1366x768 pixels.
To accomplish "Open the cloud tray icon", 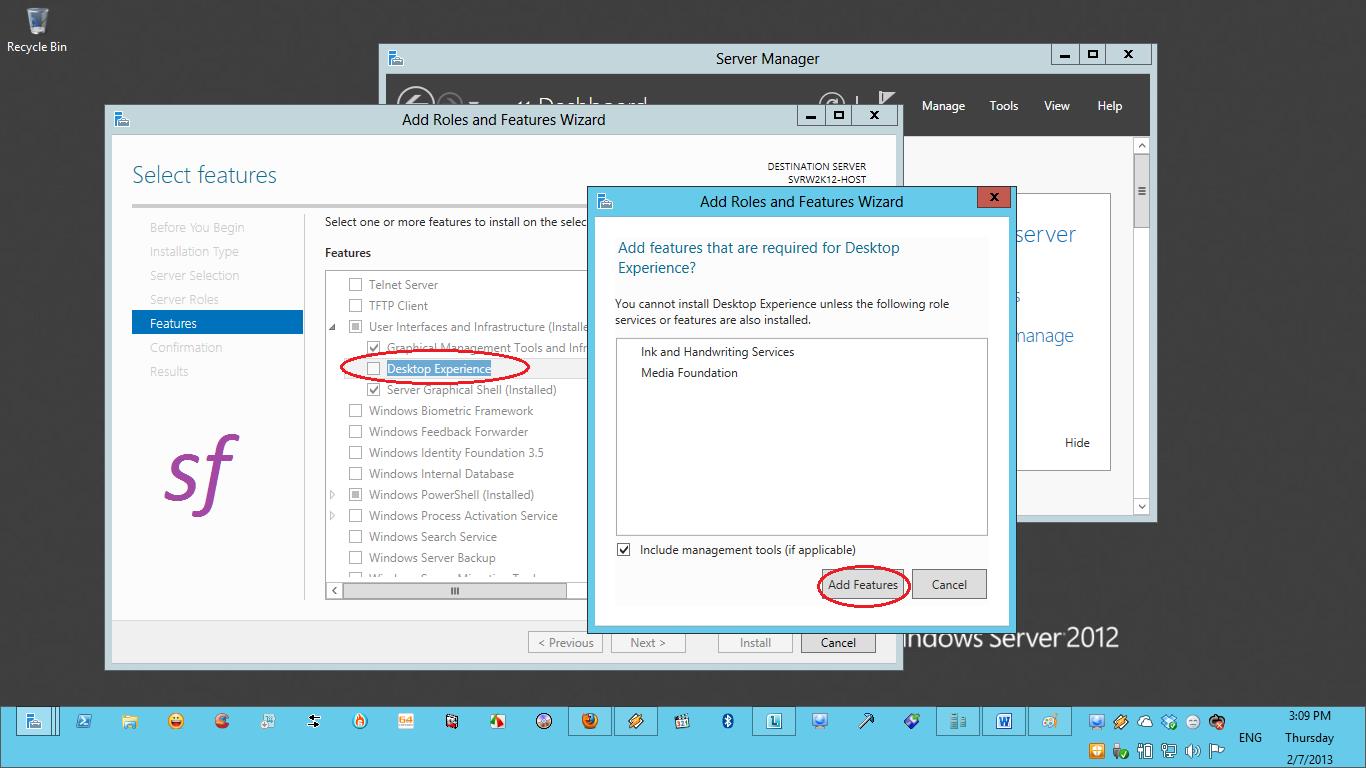I will 1145,722.
